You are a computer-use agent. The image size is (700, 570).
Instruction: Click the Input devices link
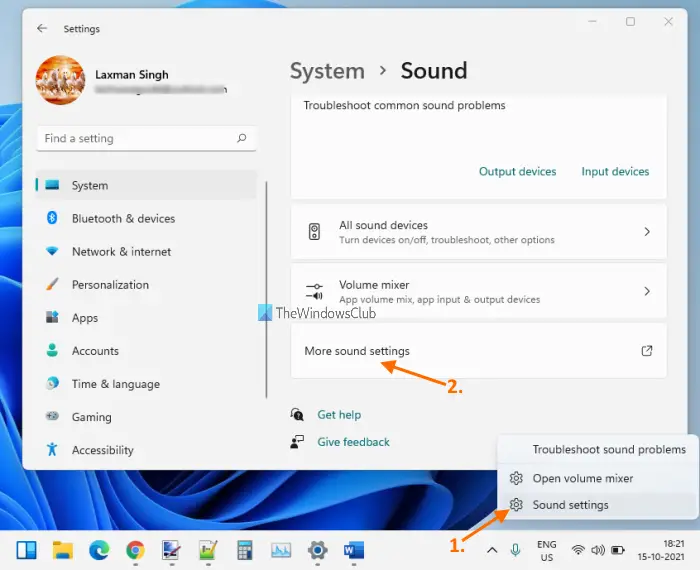pyautogui.click(x=615, y=172)
